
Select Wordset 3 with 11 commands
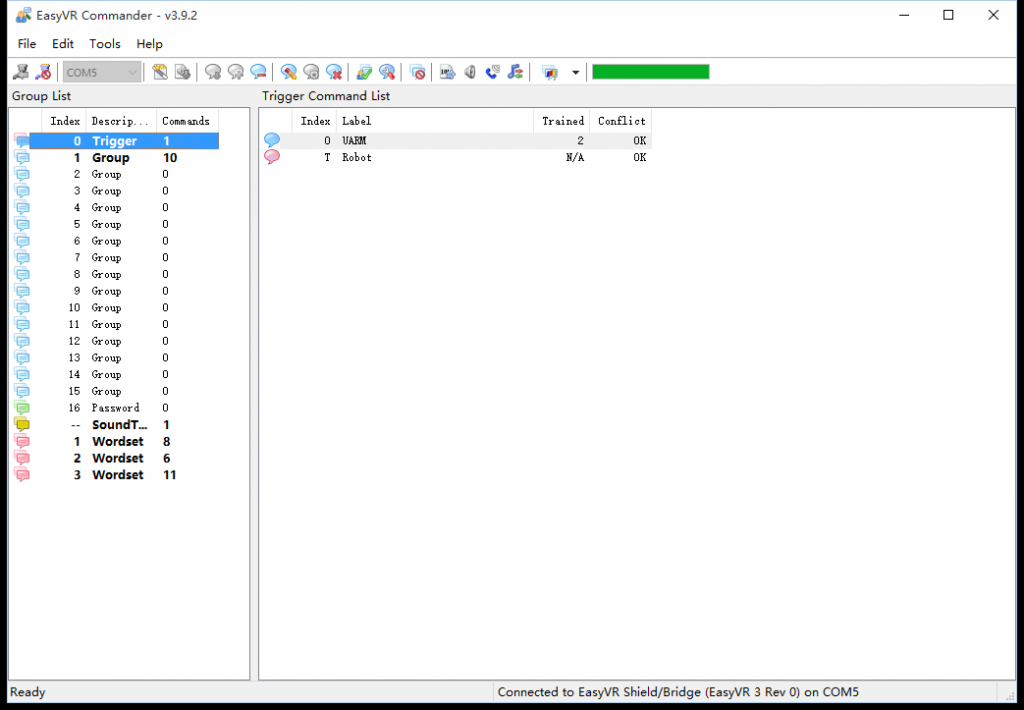(116, 475)
